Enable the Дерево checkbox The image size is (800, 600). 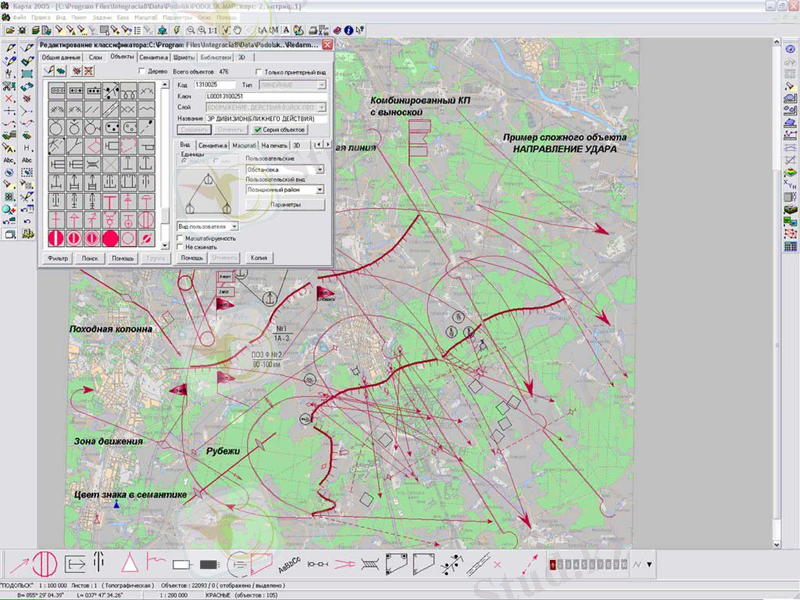(142, 73)
